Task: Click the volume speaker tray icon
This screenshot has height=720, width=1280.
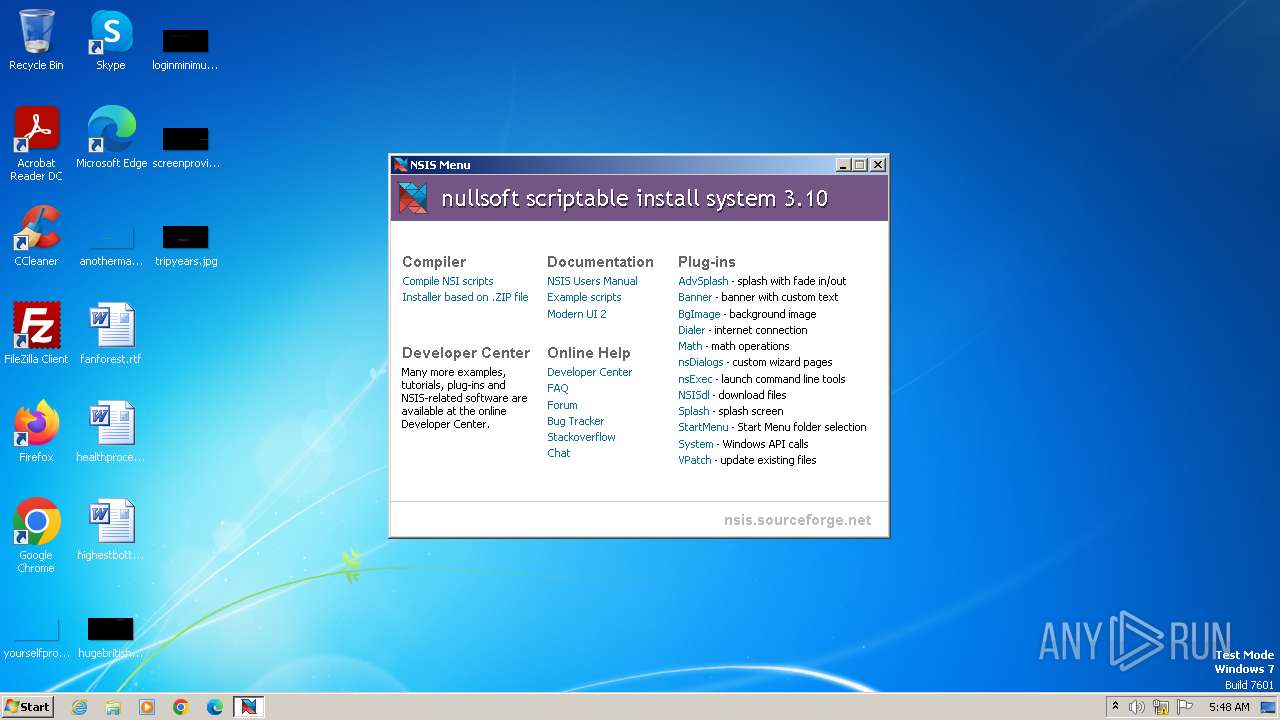Action: pos(1137,707)
